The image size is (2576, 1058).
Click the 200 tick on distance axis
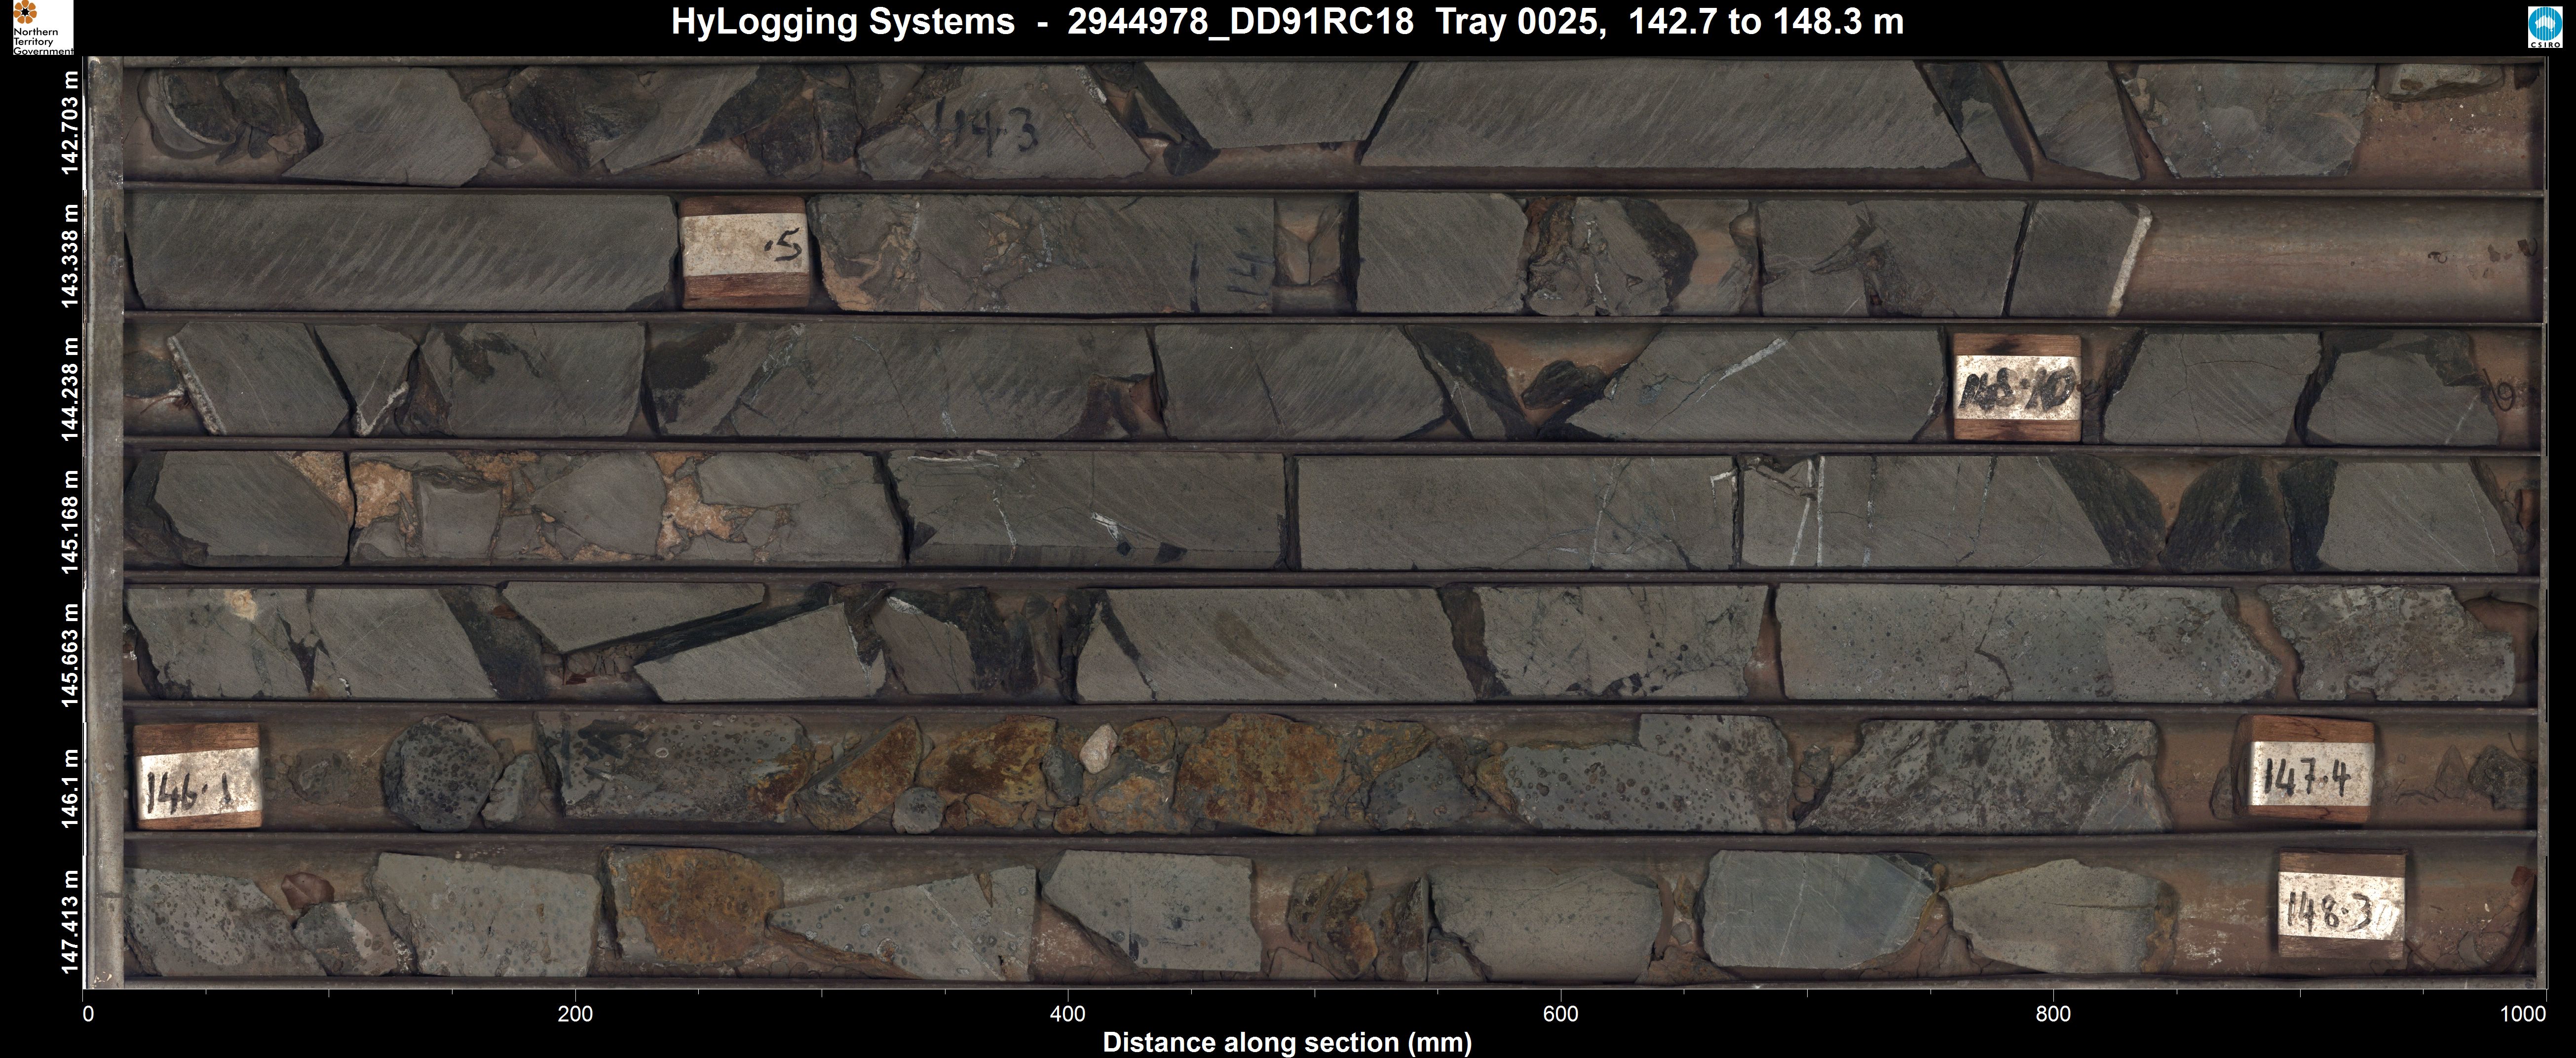(x=575, y=1013)
